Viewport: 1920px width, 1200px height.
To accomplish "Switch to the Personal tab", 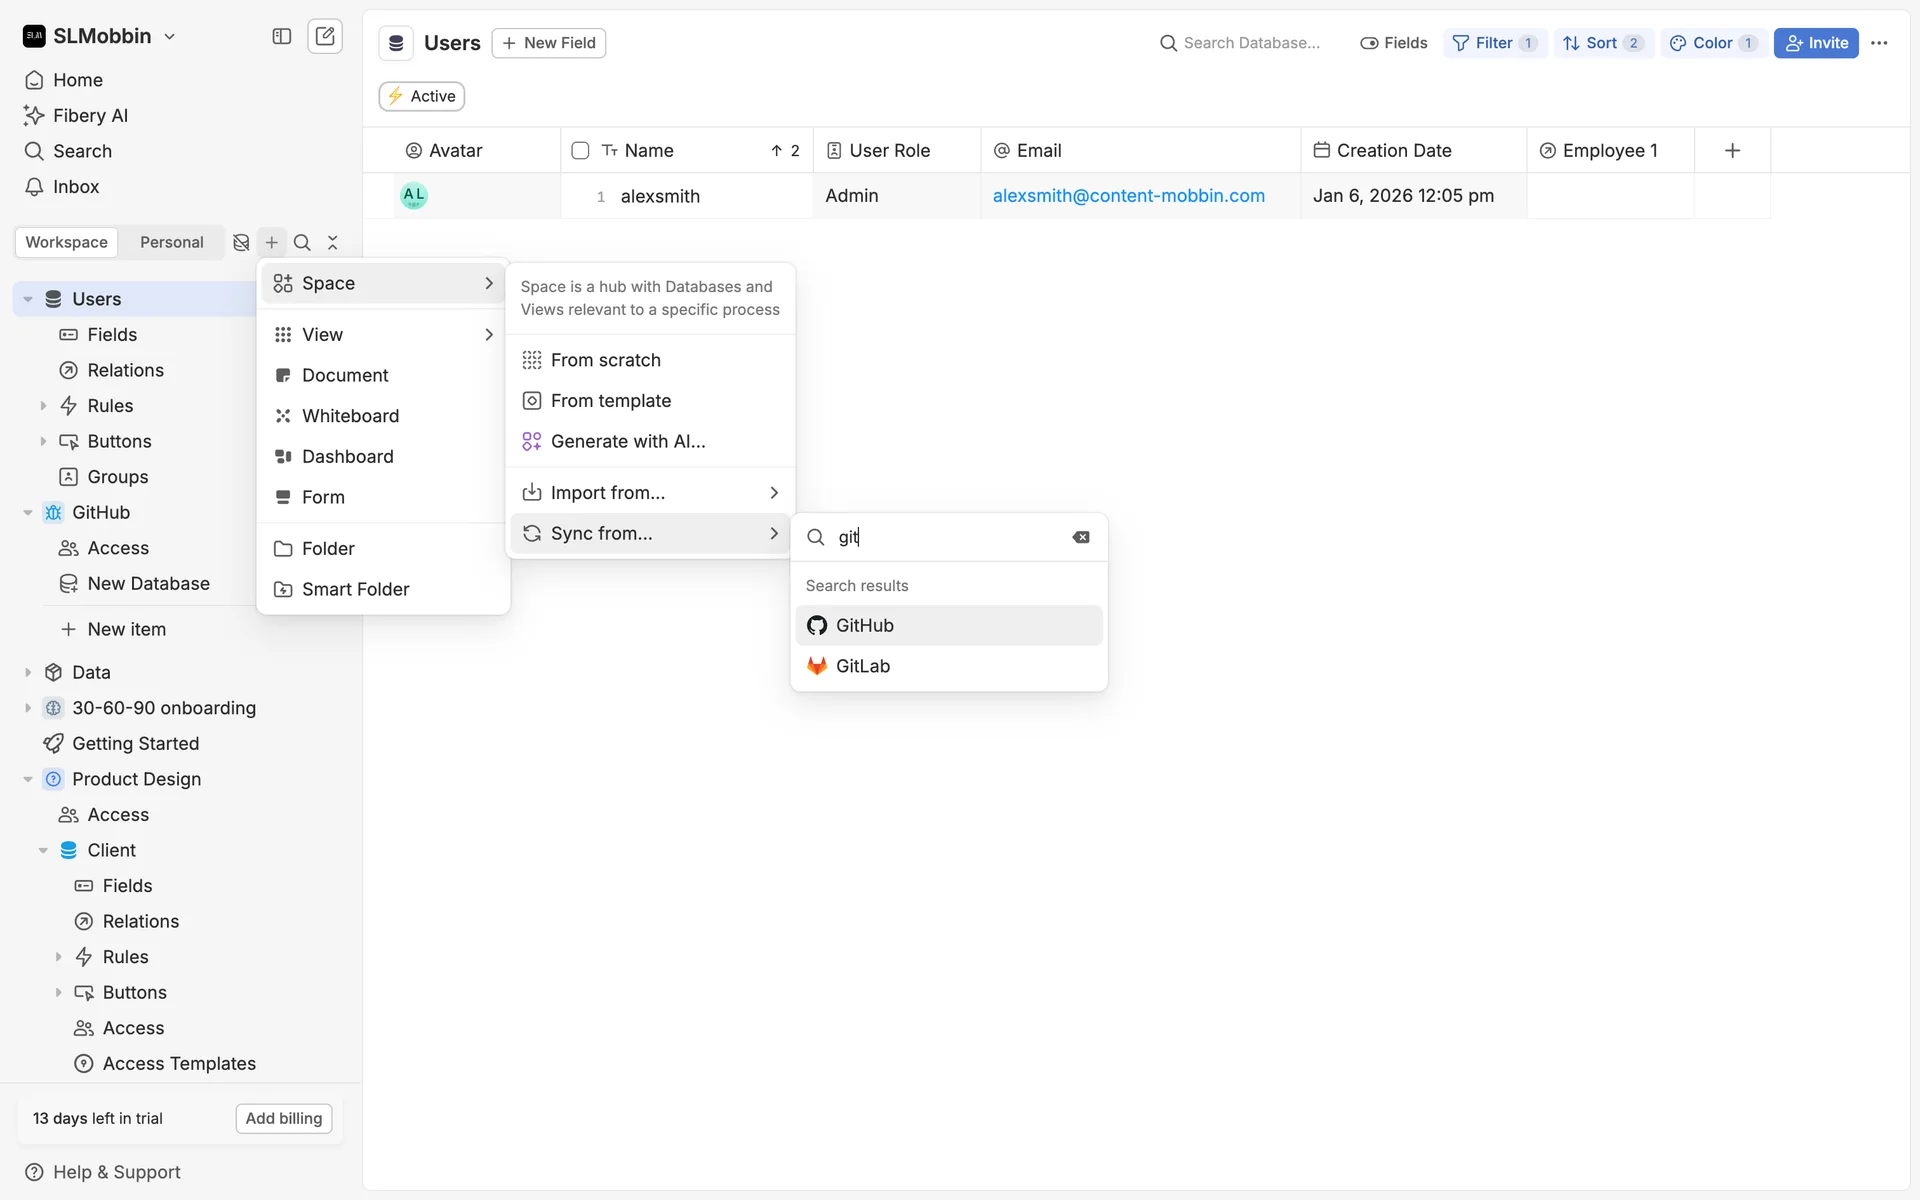I will click(171, 242).
